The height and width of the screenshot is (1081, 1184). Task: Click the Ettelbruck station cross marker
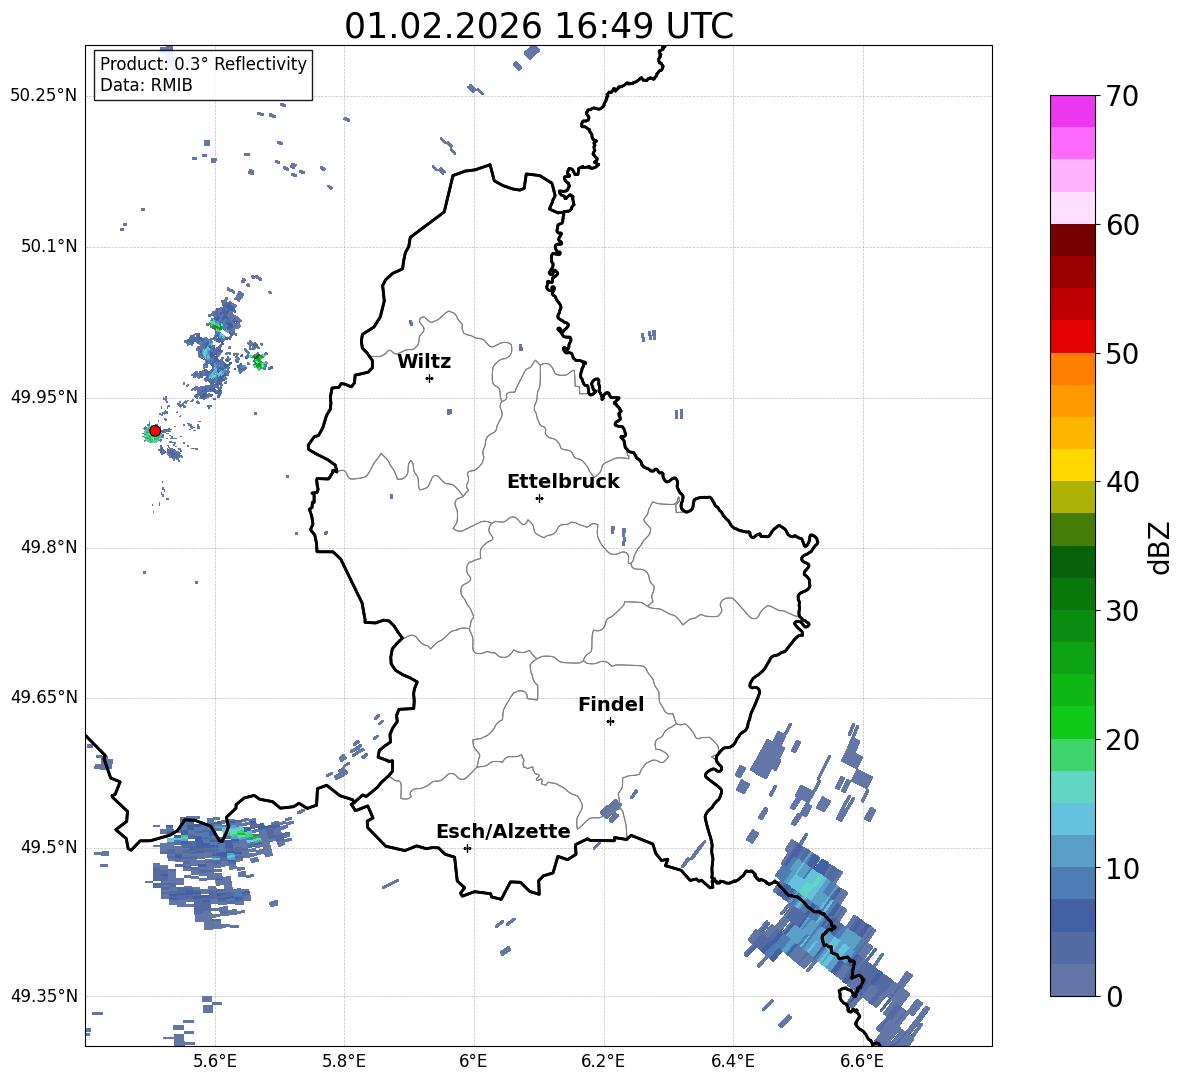pos(539,498)
